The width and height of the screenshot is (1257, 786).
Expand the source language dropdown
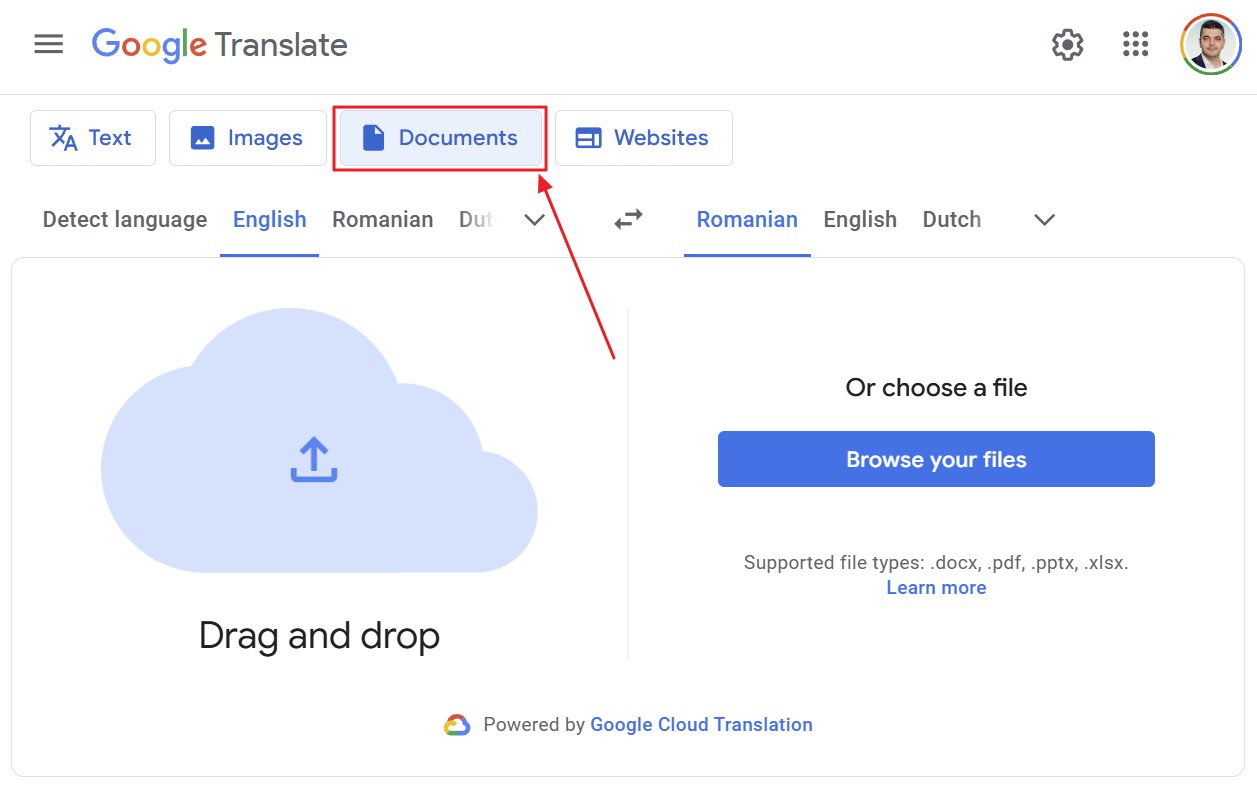534,221
